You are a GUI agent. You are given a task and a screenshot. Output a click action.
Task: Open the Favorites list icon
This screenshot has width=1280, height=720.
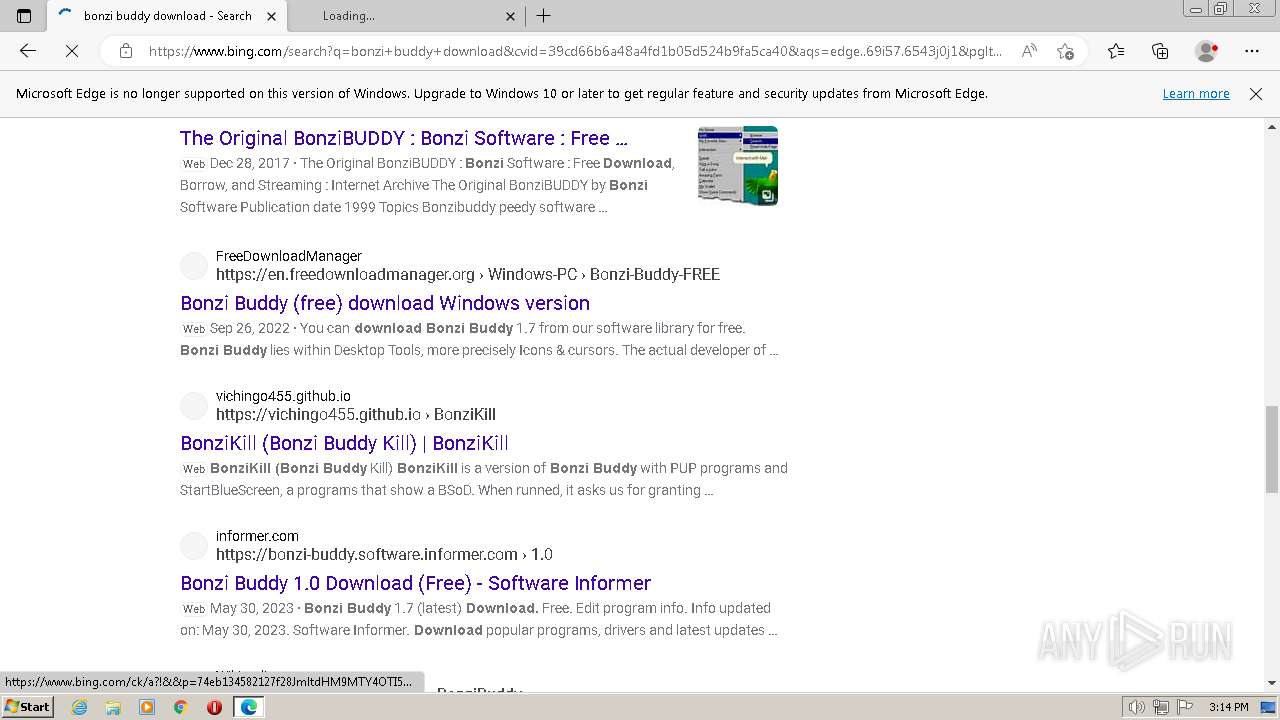coord(1116,51)
